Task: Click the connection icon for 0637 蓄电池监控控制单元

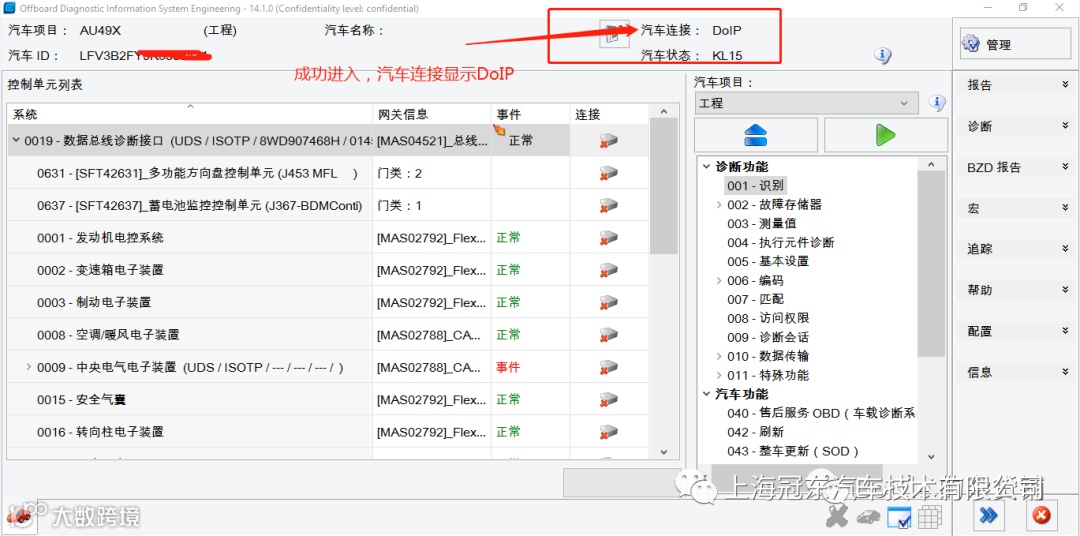Action: (608, 205)
